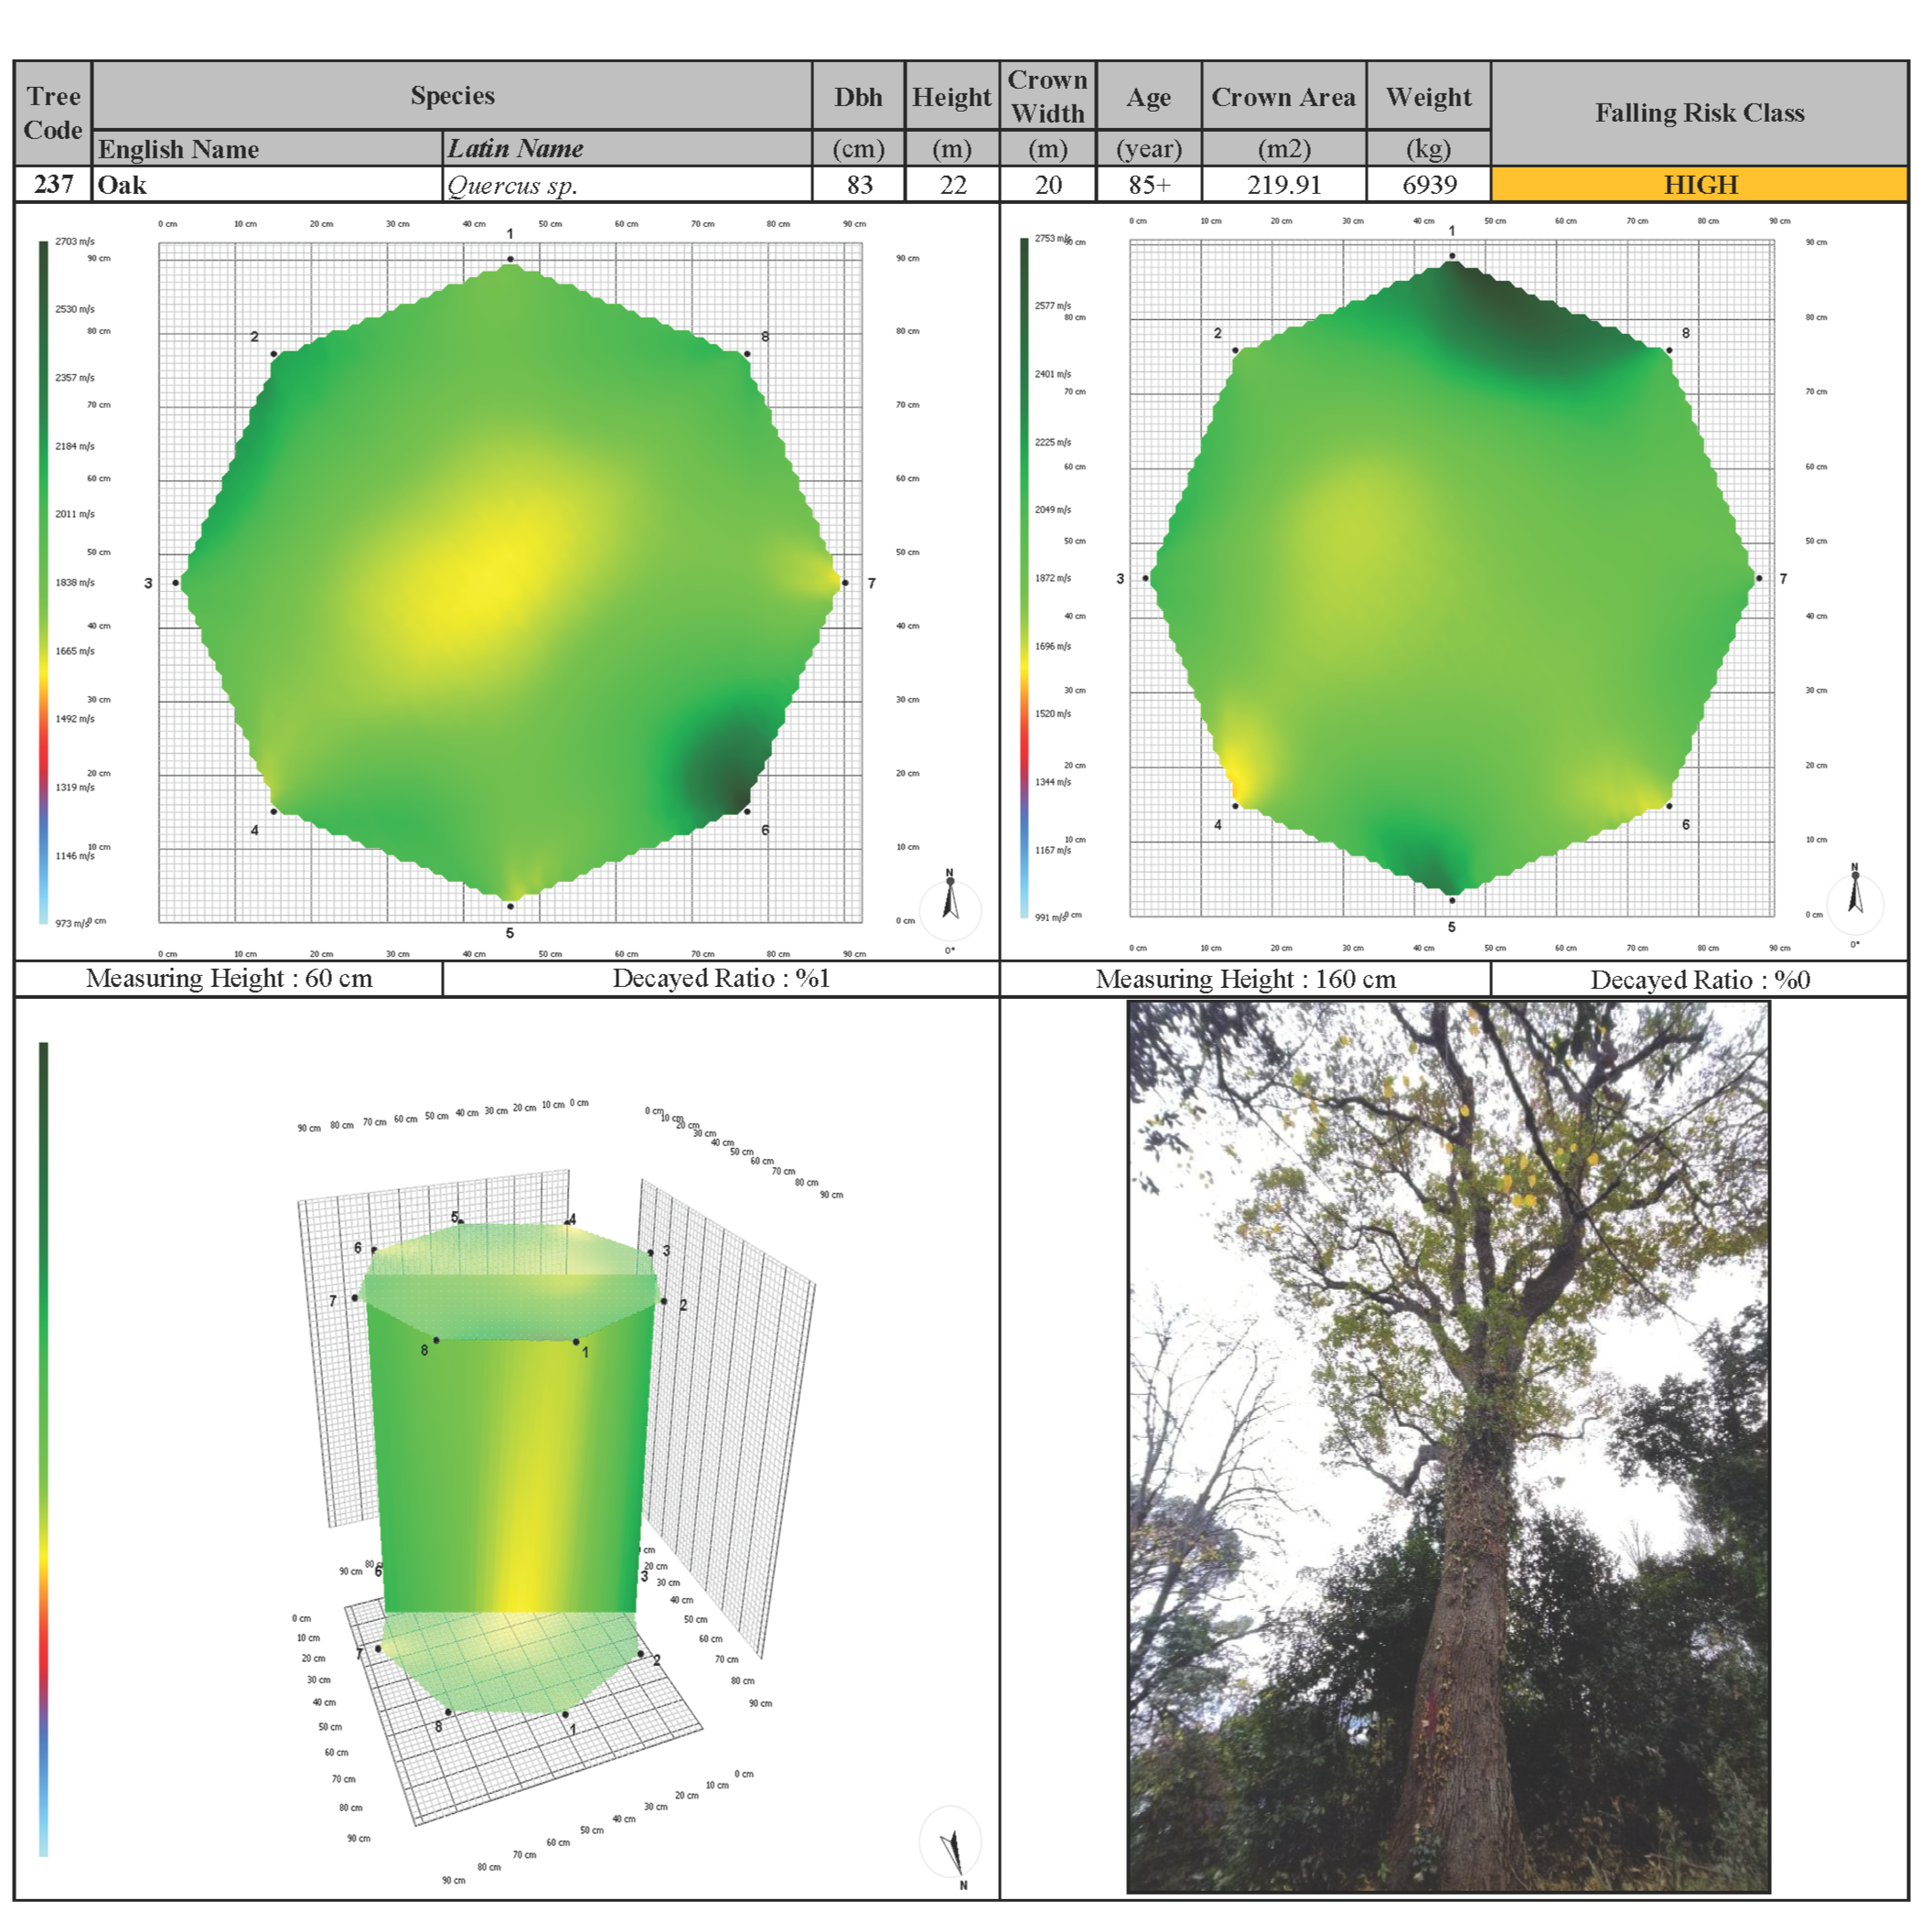The image size is (1932, 1932).
Task: Select sensor point 7 on the 160 cm tomogram
Action: tap(1759, 578)
